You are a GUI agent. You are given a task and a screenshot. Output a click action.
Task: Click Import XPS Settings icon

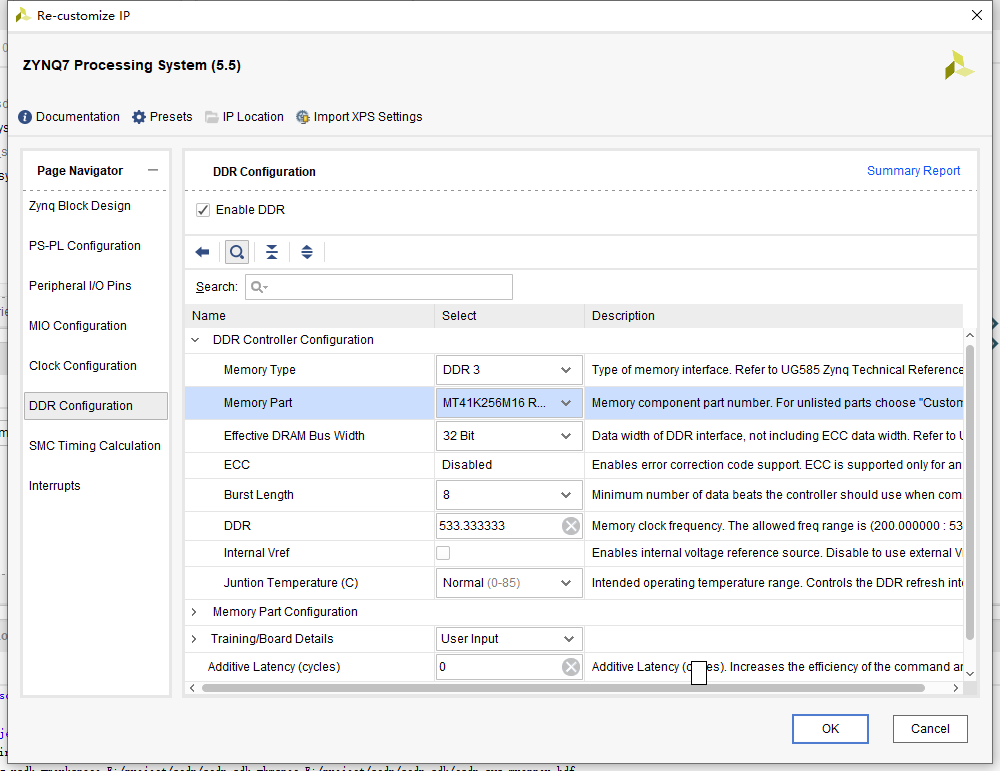[x=303, y=117]
